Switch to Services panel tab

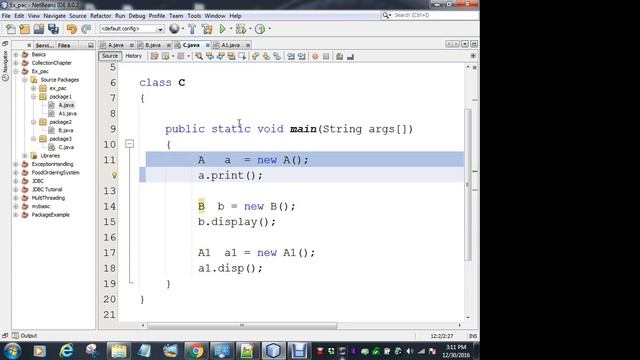45,45
